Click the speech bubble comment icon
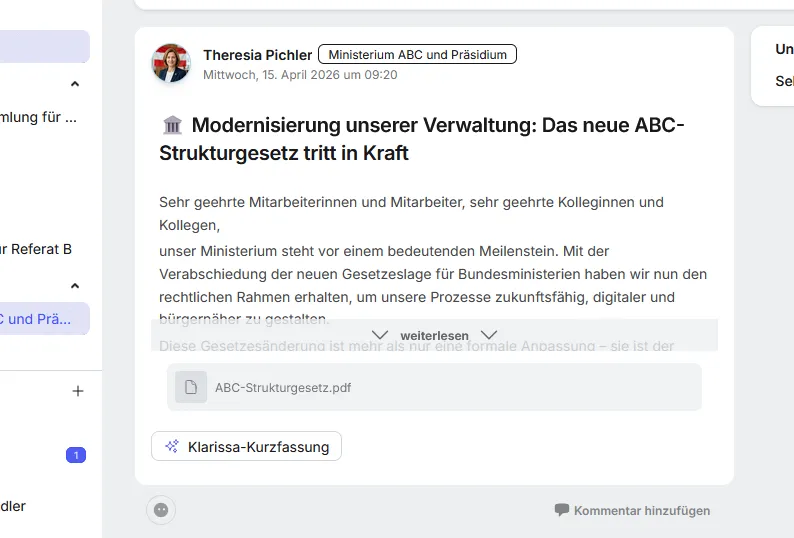 pos(562,510)
